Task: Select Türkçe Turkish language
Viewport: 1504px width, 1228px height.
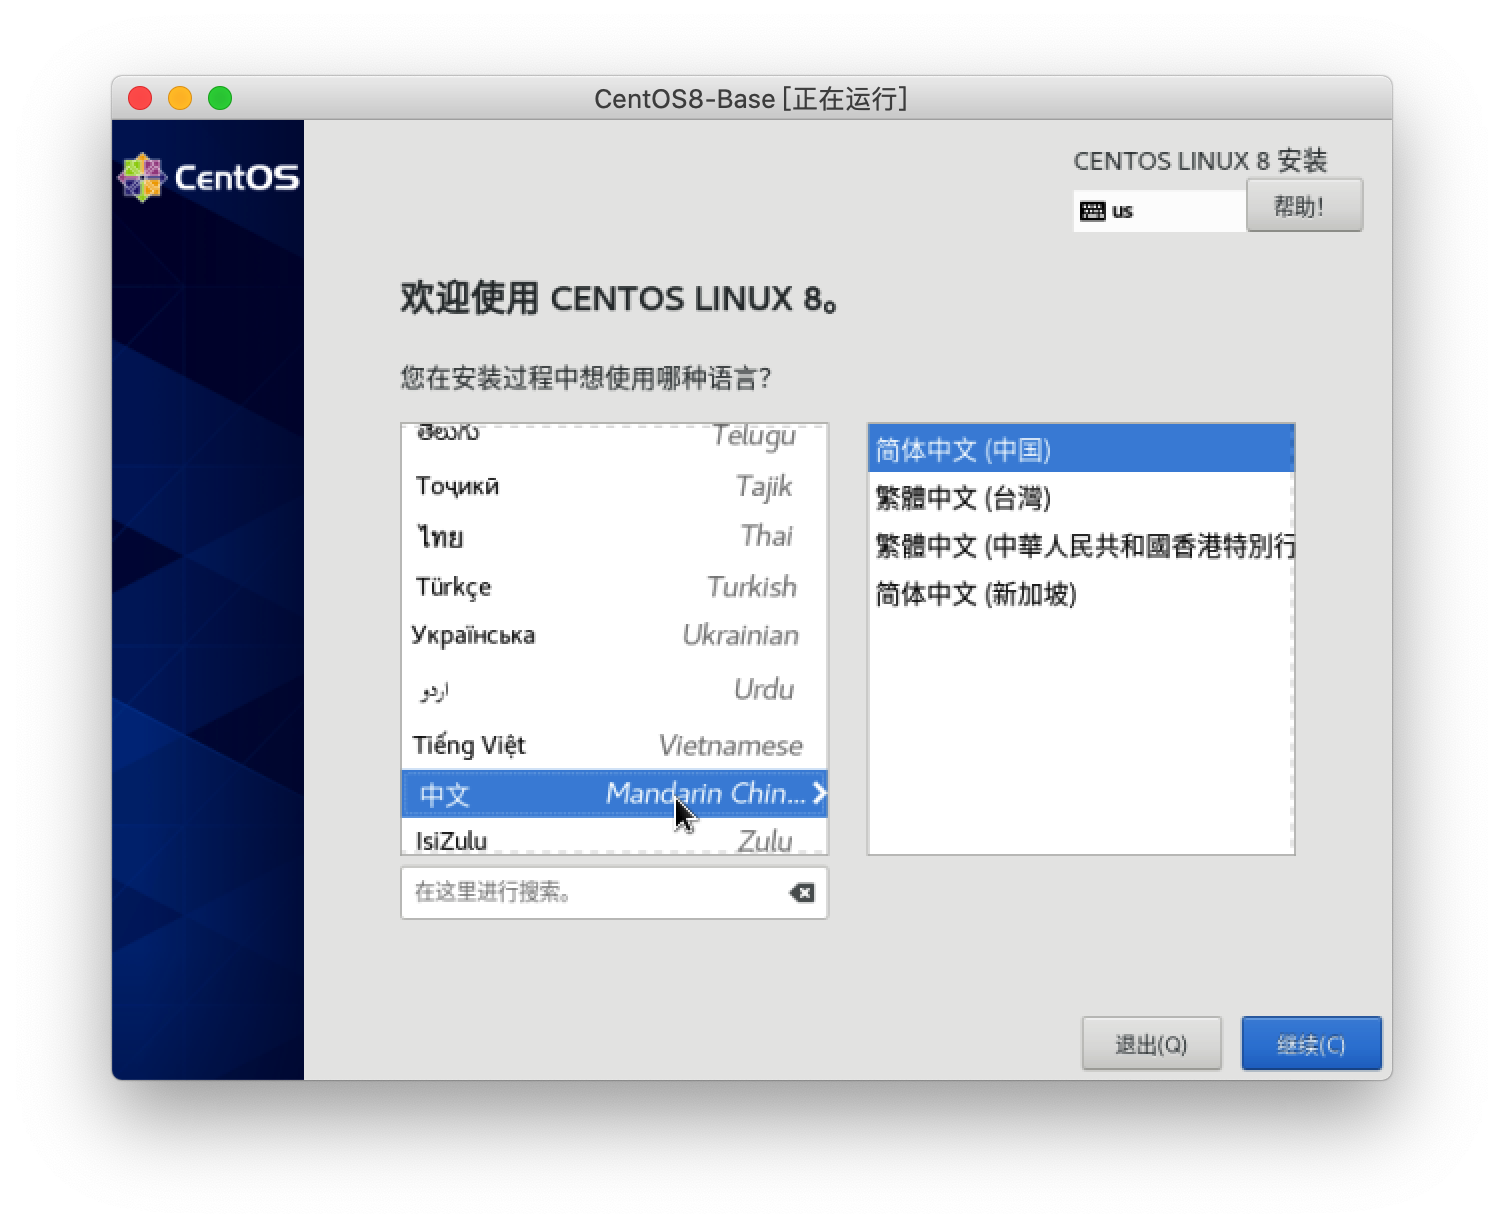Action: (613, 587)
